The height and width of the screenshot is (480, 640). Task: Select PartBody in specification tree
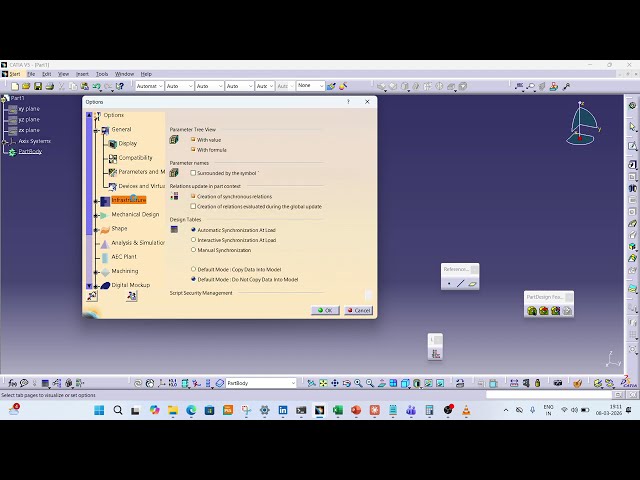click(30, 151)
